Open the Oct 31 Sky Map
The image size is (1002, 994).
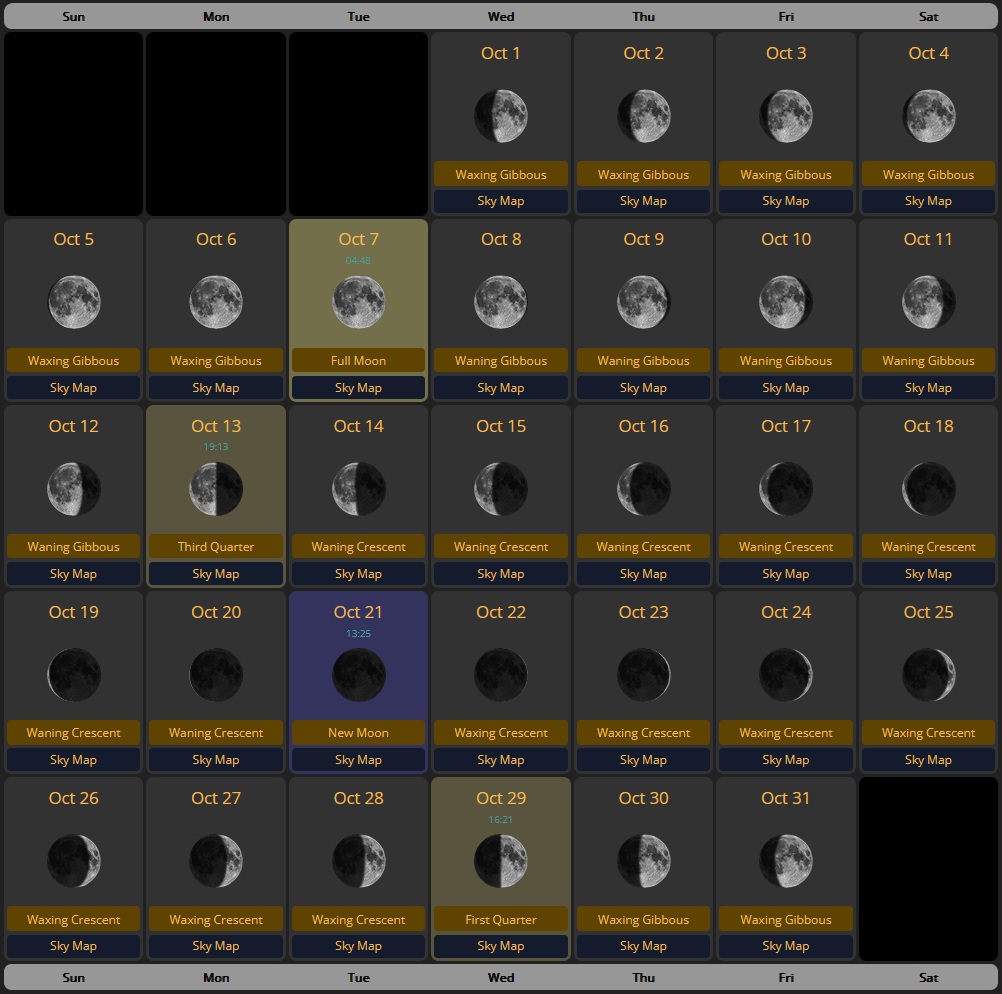(x=786, y=946)
